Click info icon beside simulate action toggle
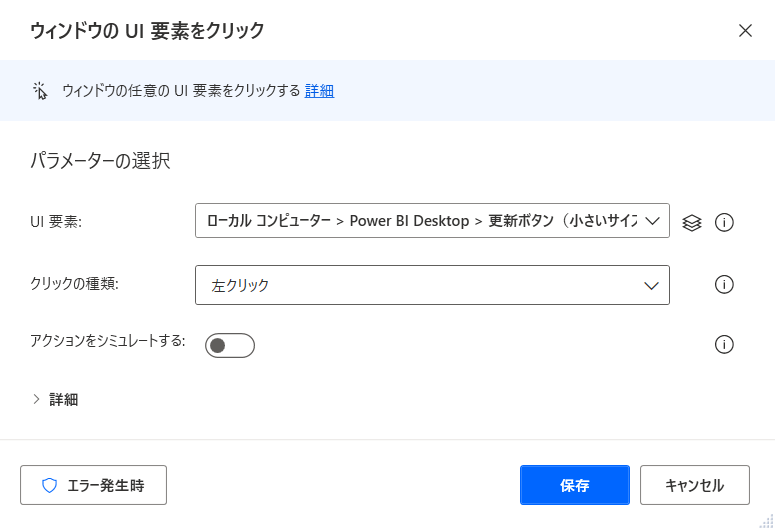The width and height of the screenshot is (775, 530). (x=725, y=345)
